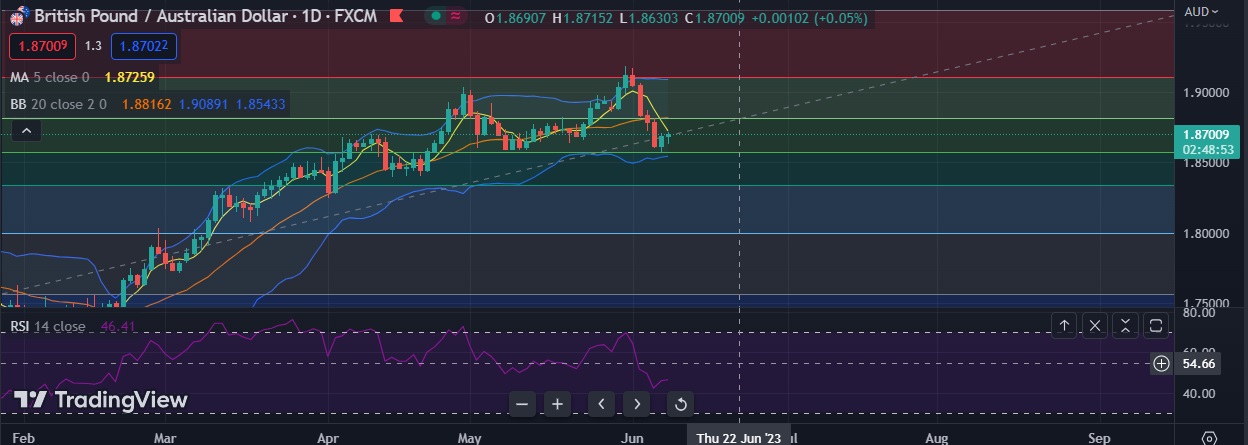Click the spread value 1.3
1248x445 pixels.
coord(93,45)
